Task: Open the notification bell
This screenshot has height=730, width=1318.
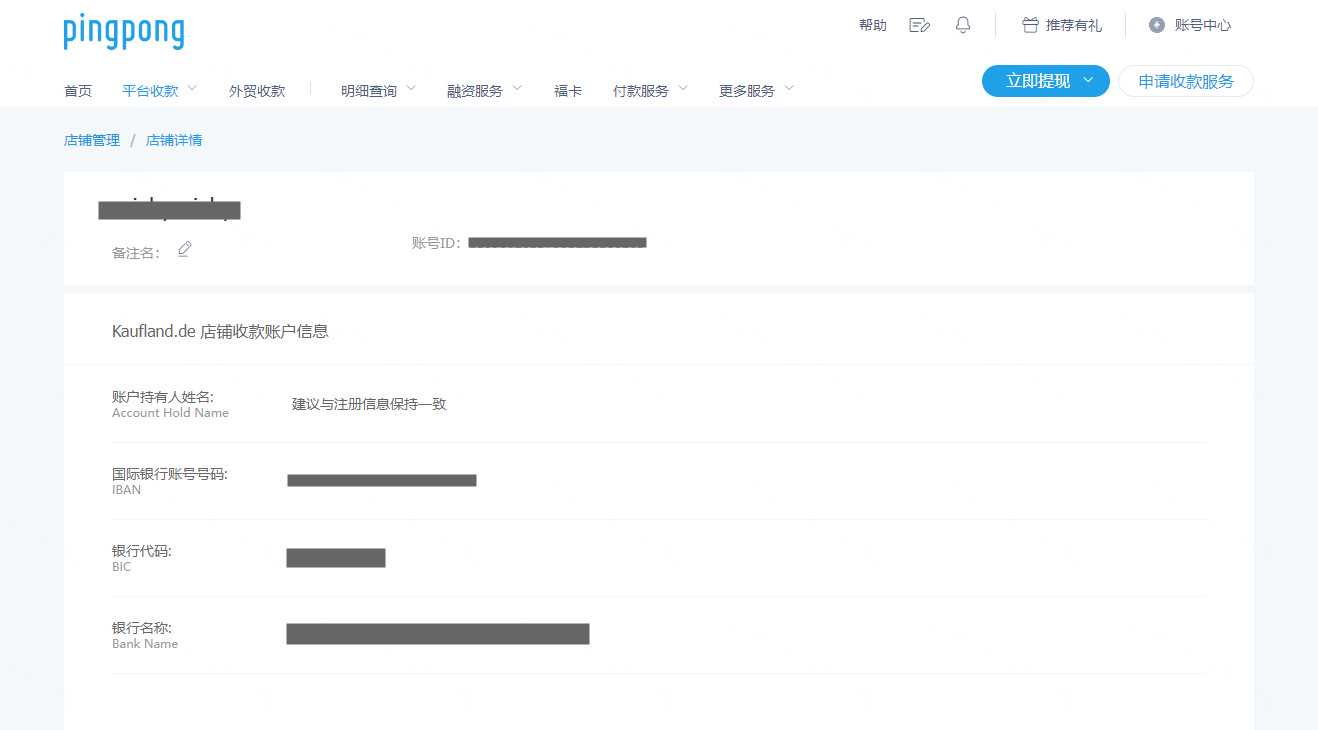Action: point(963,25)
